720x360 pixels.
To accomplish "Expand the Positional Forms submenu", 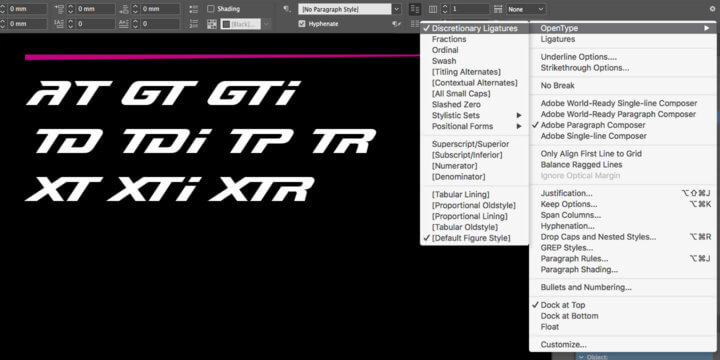I will click(x=474, y=126).
